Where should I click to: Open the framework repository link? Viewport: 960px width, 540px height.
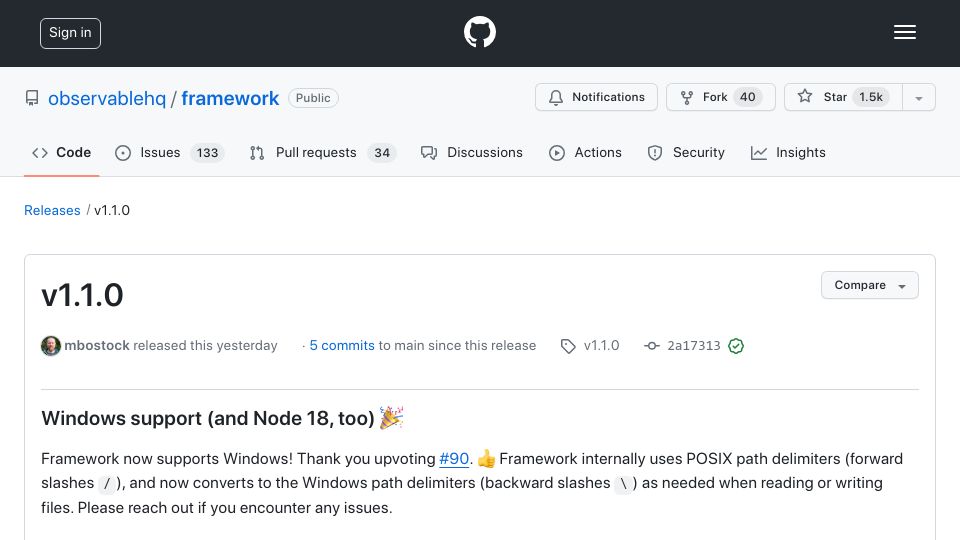click(230, 99)
